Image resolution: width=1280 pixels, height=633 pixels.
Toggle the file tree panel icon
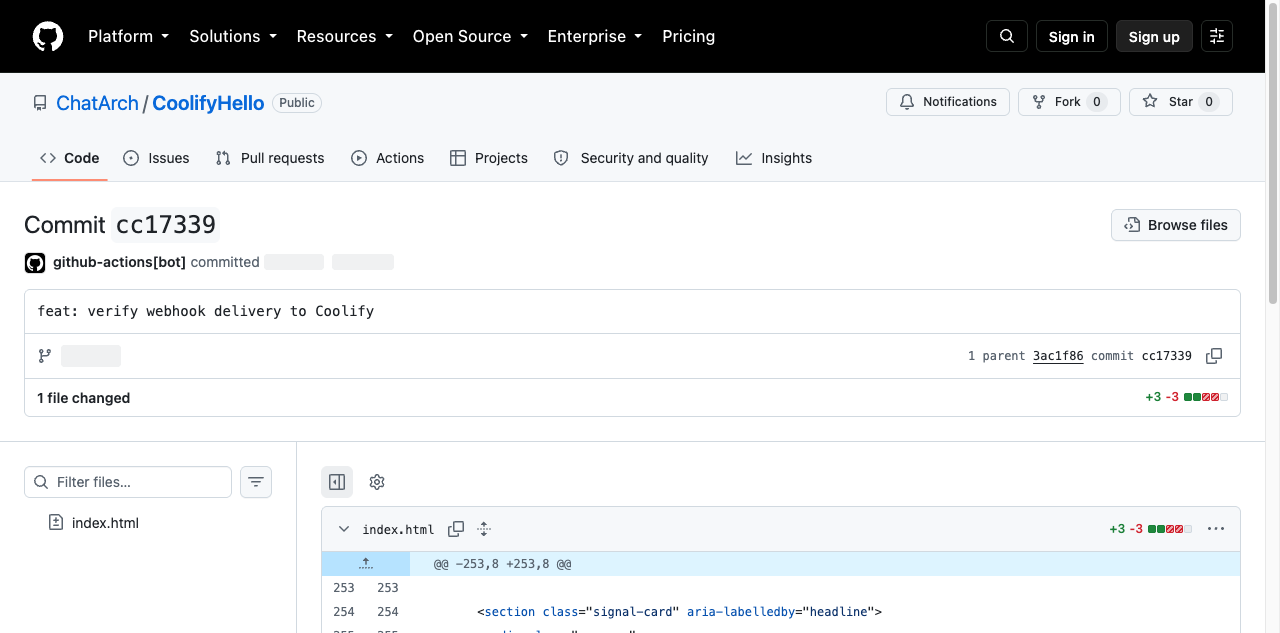pos(337,482)
